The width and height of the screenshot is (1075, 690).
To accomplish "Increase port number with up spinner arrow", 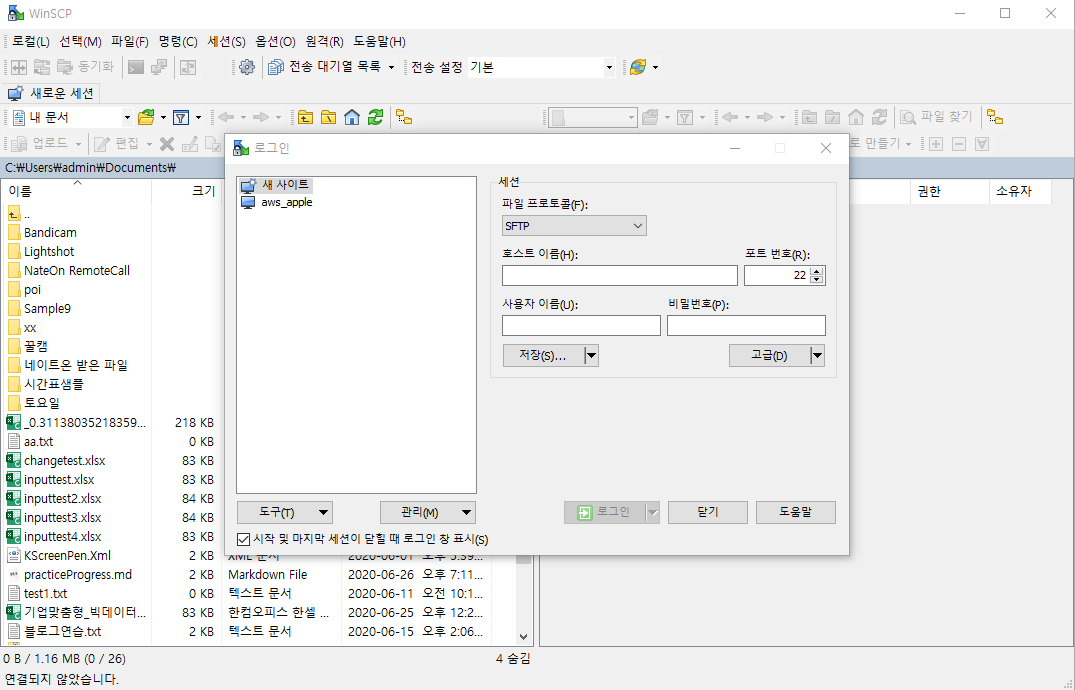I will coord(817,272).
